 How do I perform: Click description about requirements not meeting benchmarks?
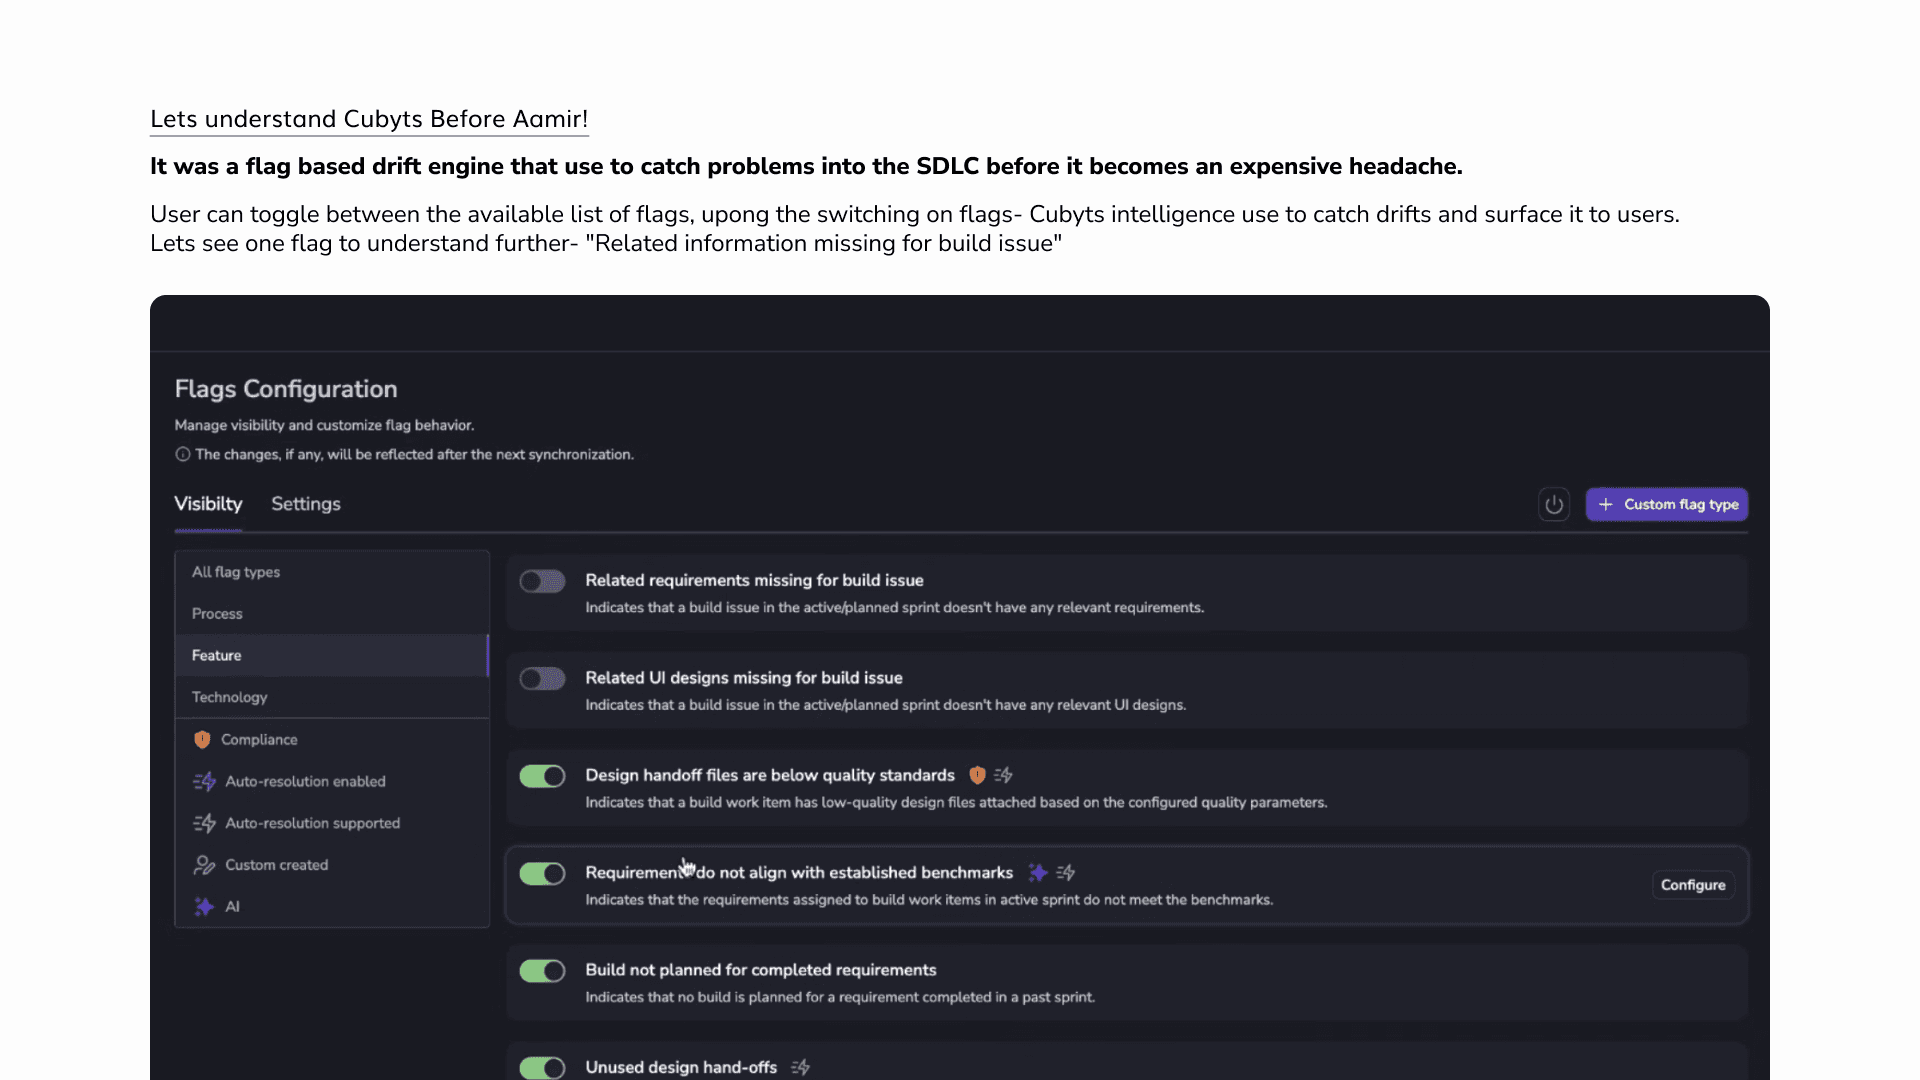click(x=929, y=900)
